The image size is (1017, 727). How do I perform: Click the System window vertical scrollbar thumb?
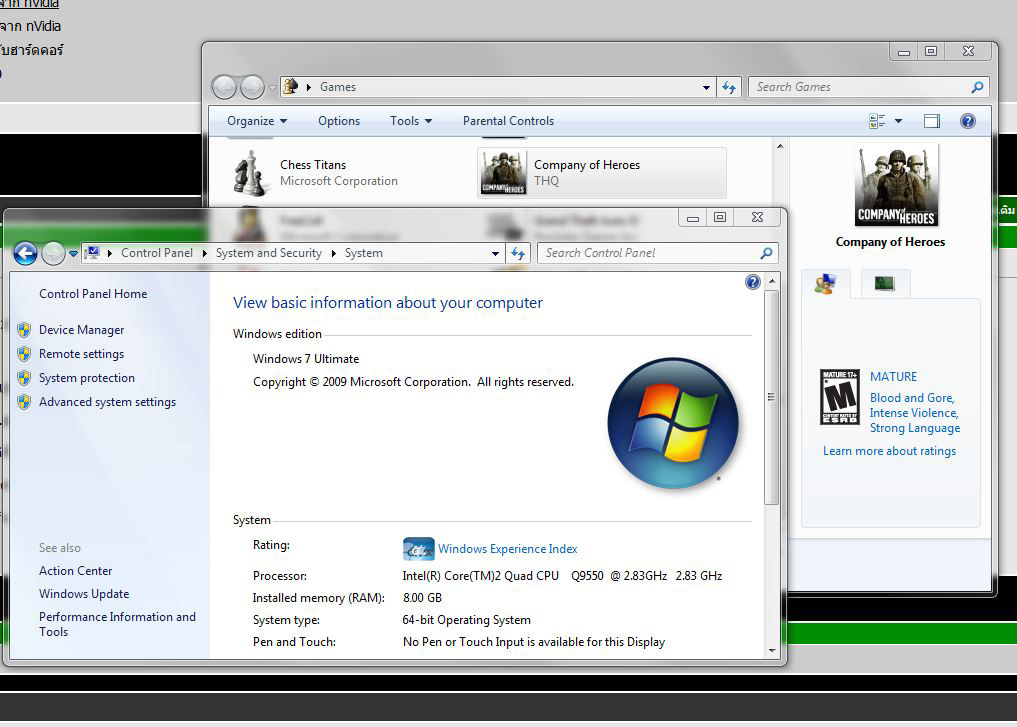point(772,397)
